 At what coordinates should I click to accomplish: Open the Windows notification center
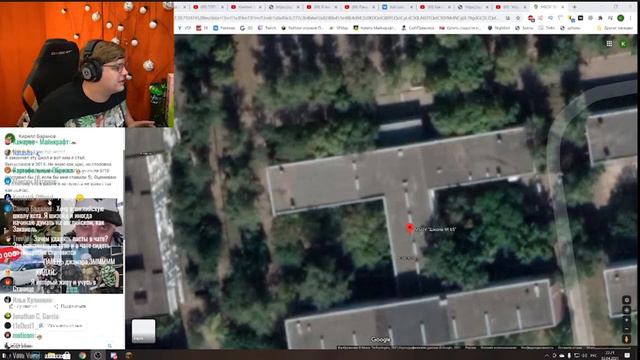point(627,356)
